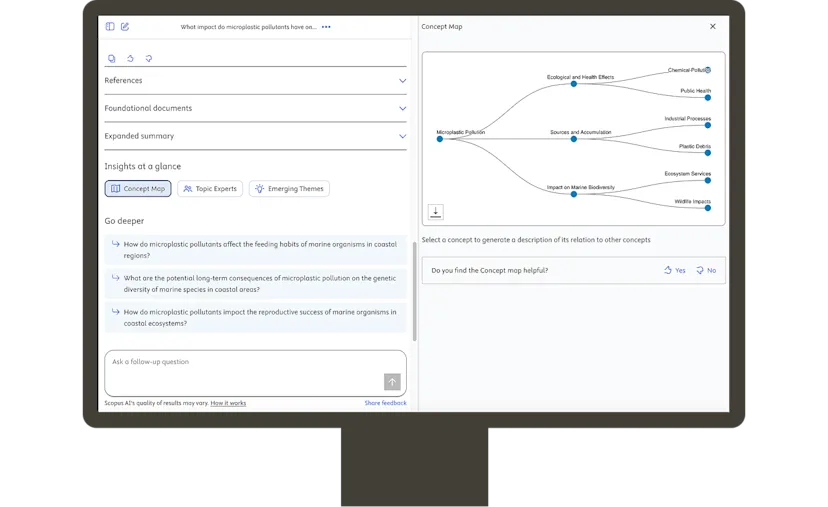The width and height of the screenshot is (828, 507).
Task: Download the concept map image
Action: [x=436, y=212]
